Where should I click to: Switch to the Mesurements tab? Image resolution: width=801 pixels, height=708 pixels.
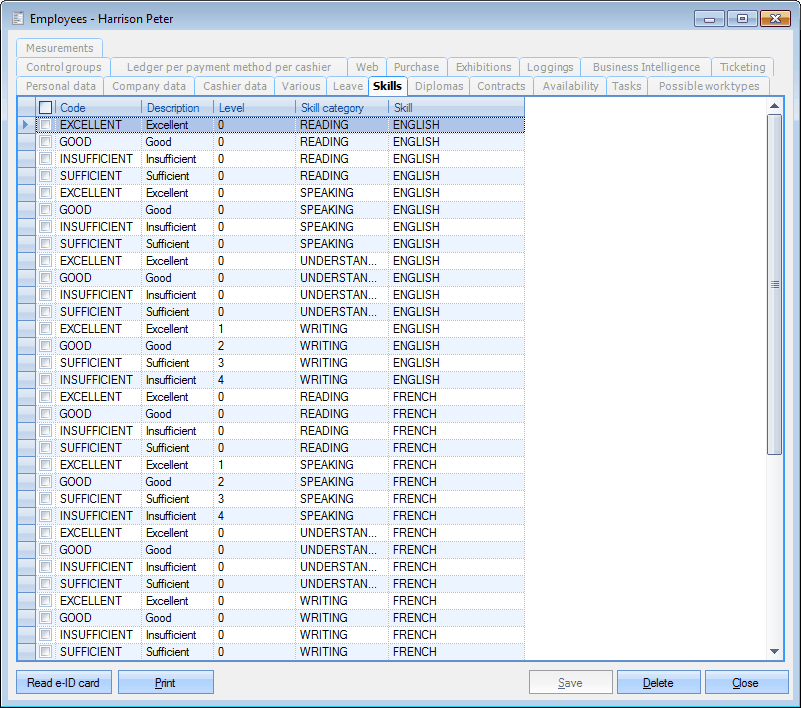click(58, 47)
